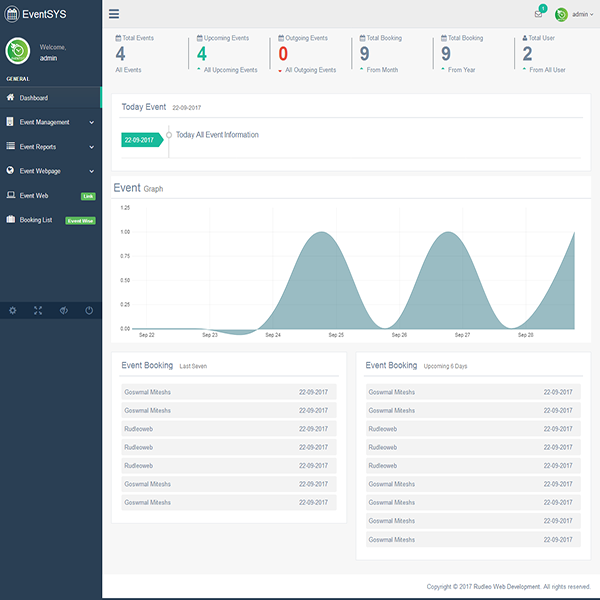Select last Goswmal Miteshs in Last Seven list
The width and height of the screenshot is (600, 600).
[229, 502]
